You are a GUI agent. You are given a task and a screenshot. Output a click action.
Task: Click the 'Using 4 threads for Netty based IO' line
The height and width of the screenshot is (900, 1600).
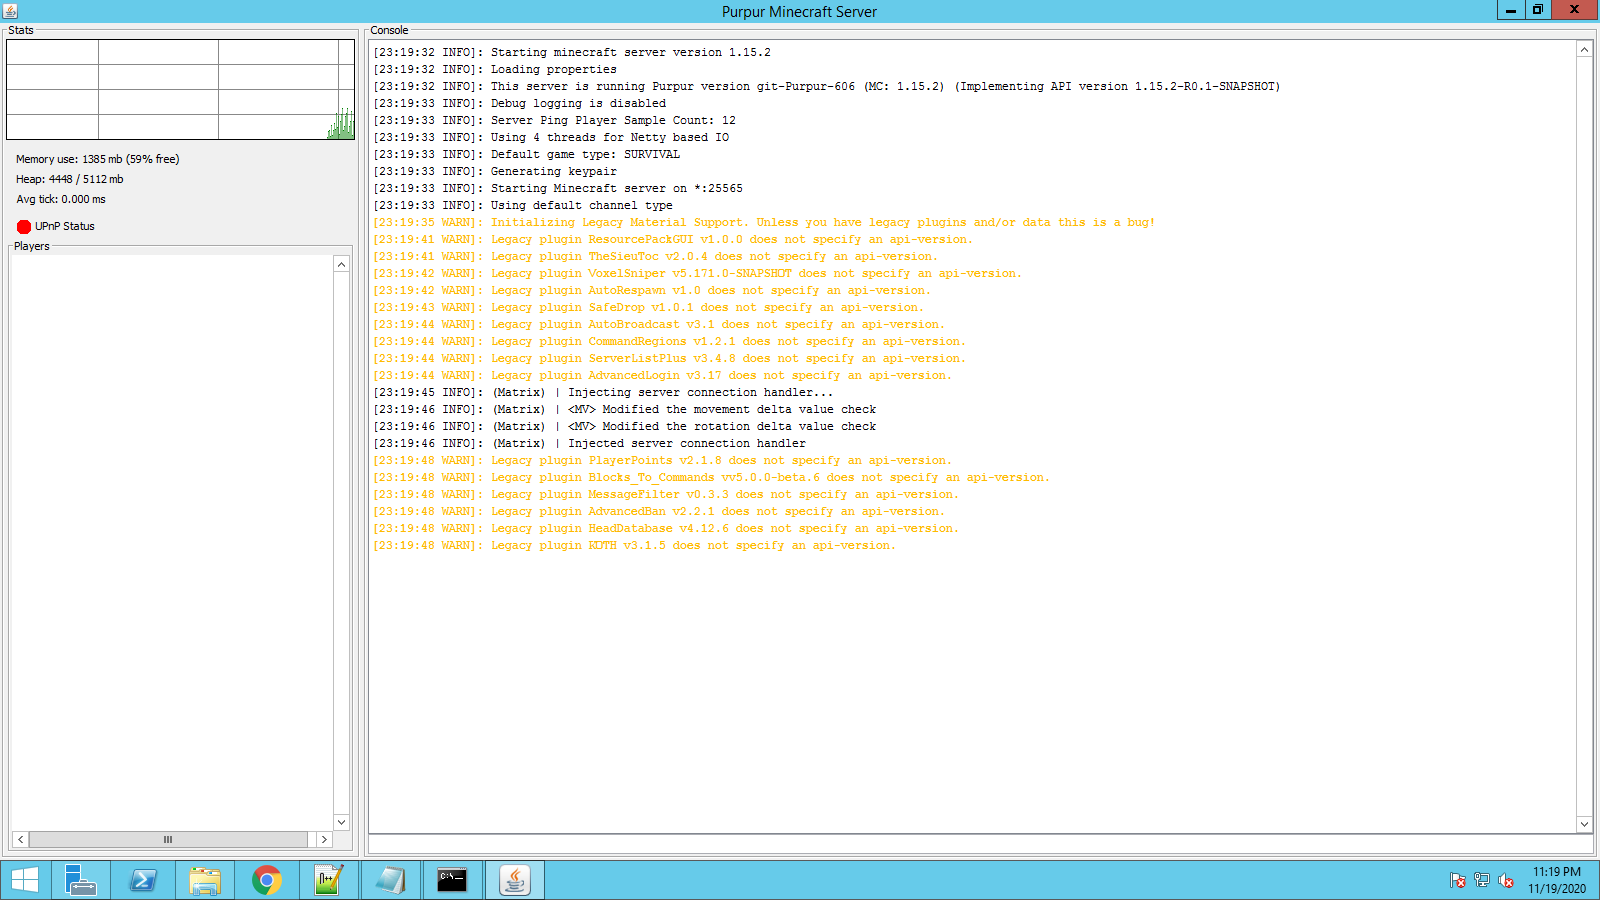(551, 137)
